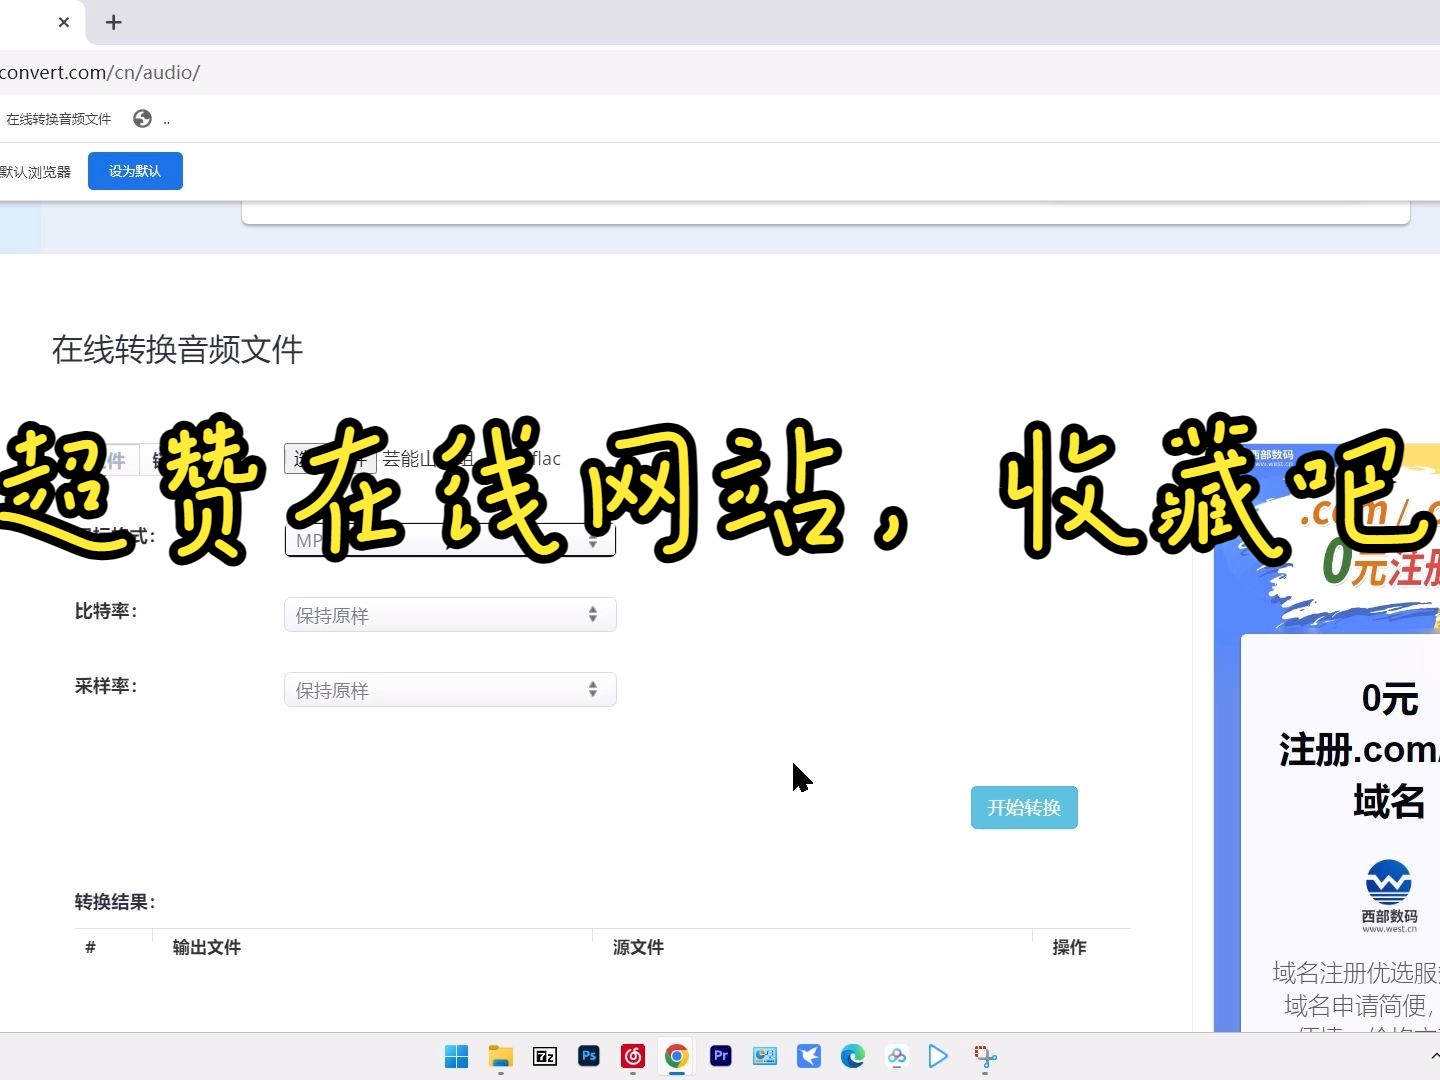1440x1080 pixels.
Task: Click the 设为默认 button
Action: coord(135,171)
